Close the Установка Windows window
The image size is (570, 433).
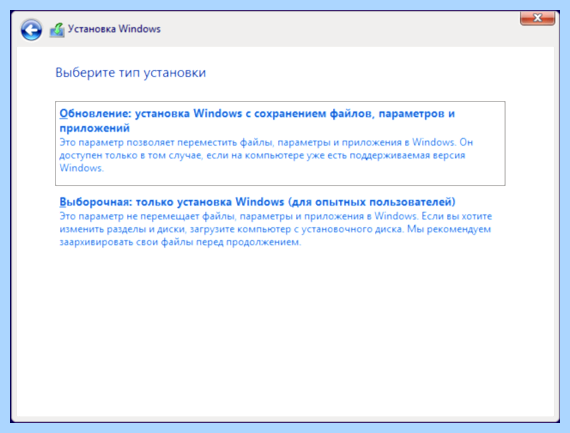[537, 18]
